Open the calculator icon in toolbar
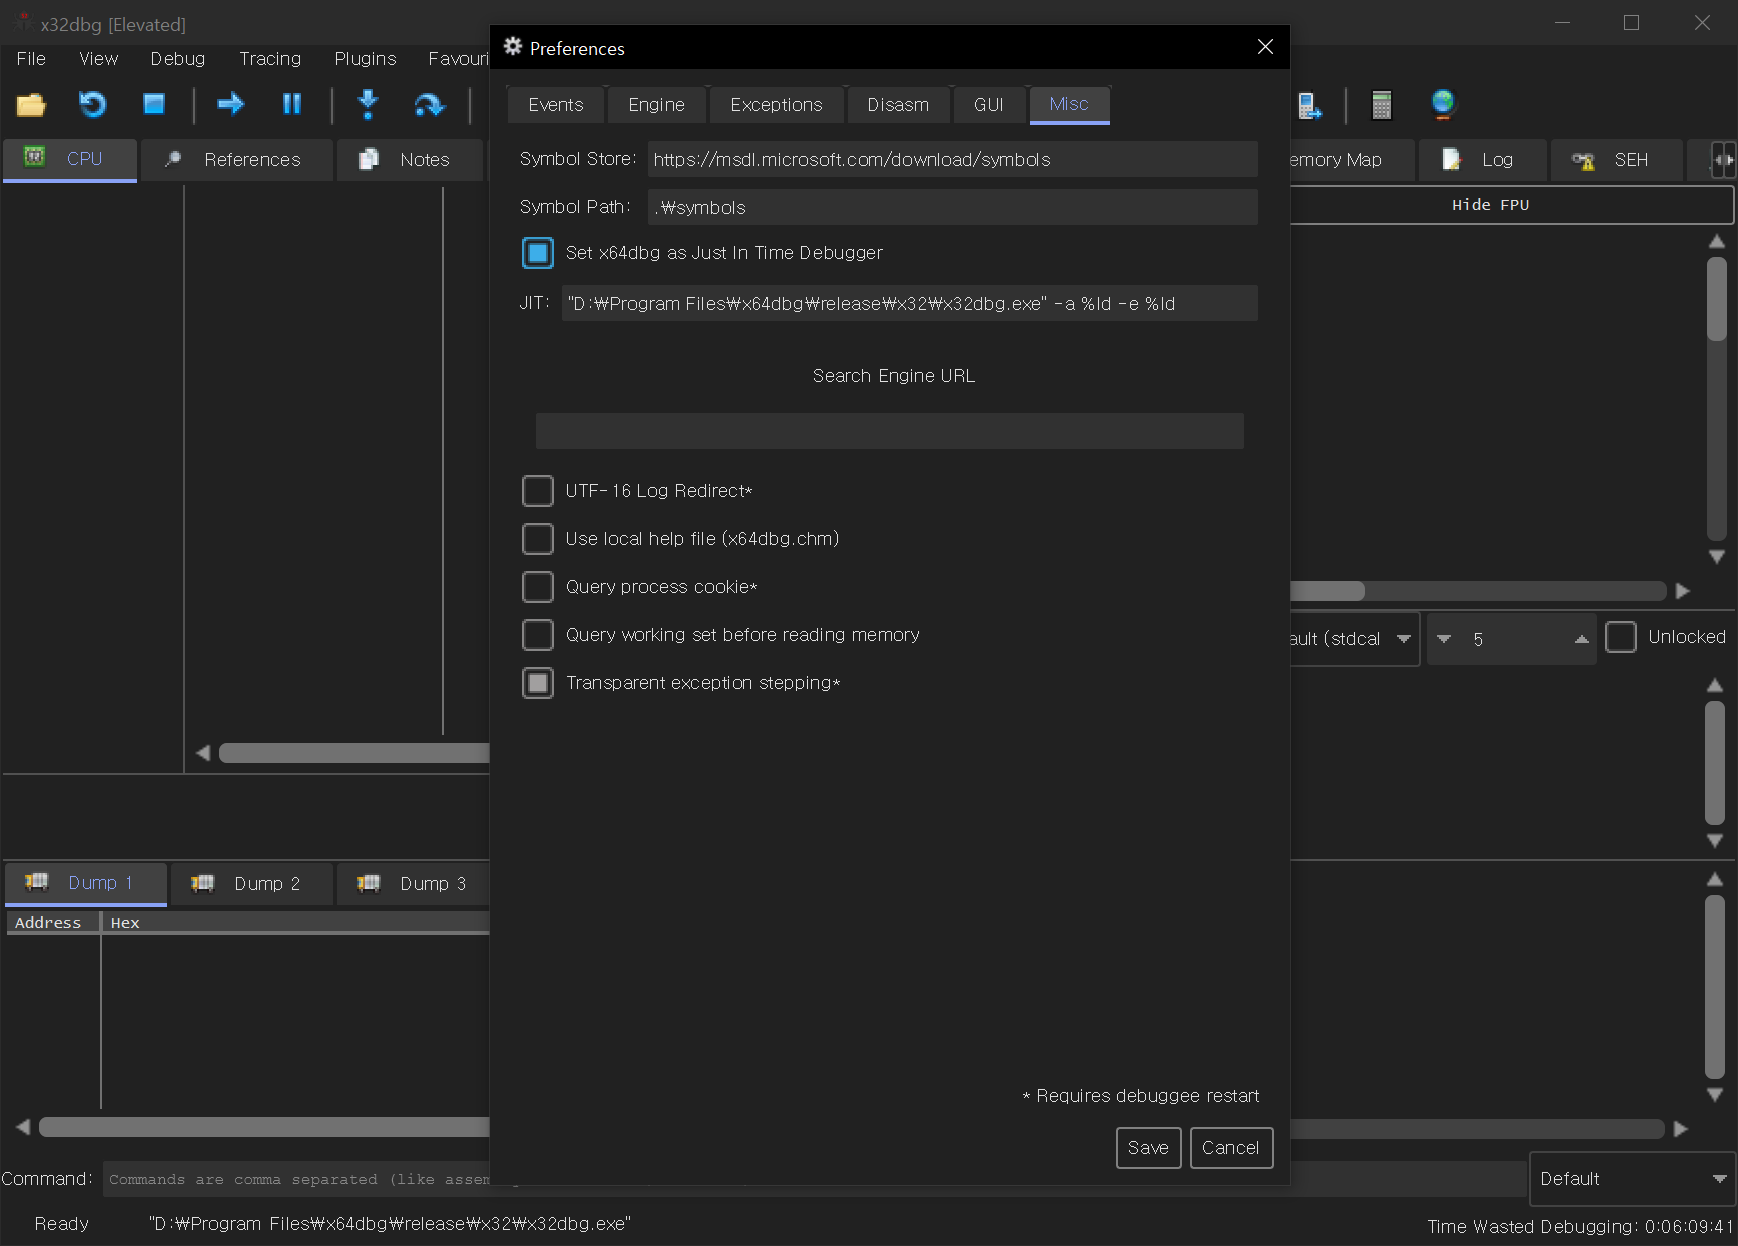The width and height of the screenshot is (1738, 1246). tap(1381, 104)
